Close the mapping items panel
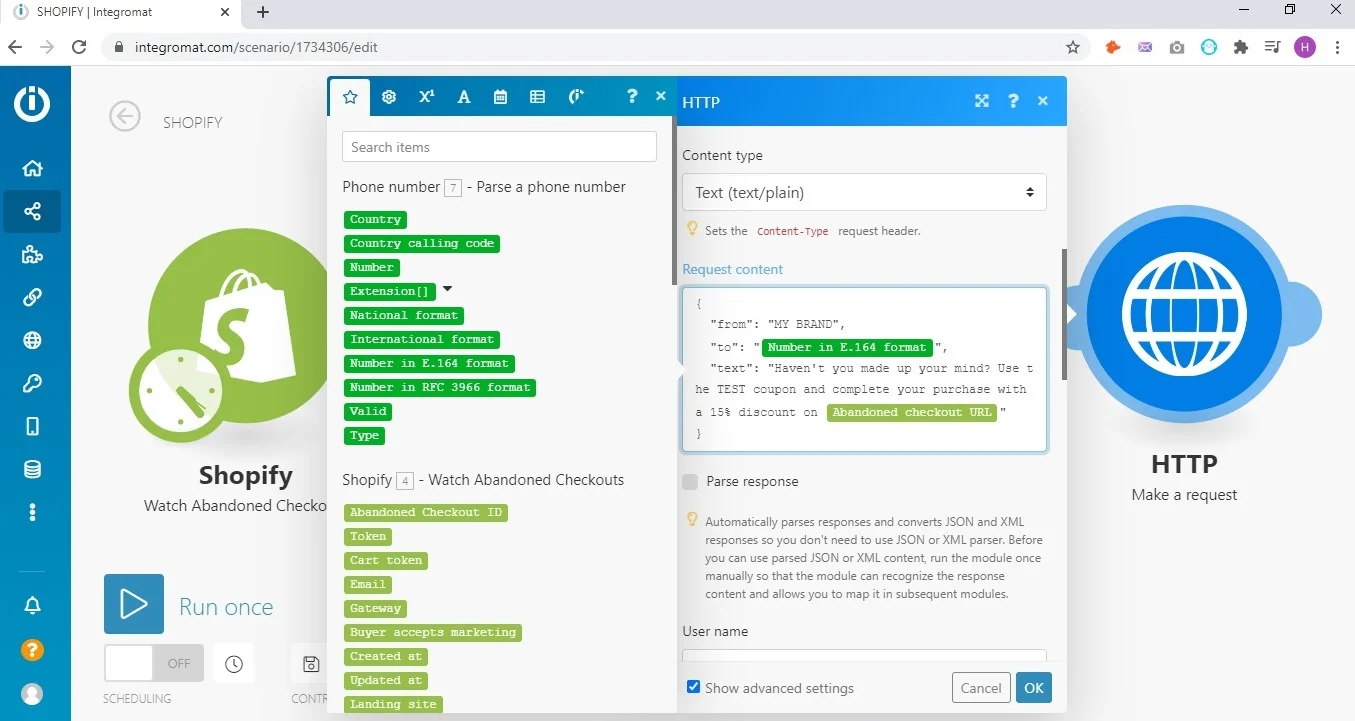 pos(661,96)
